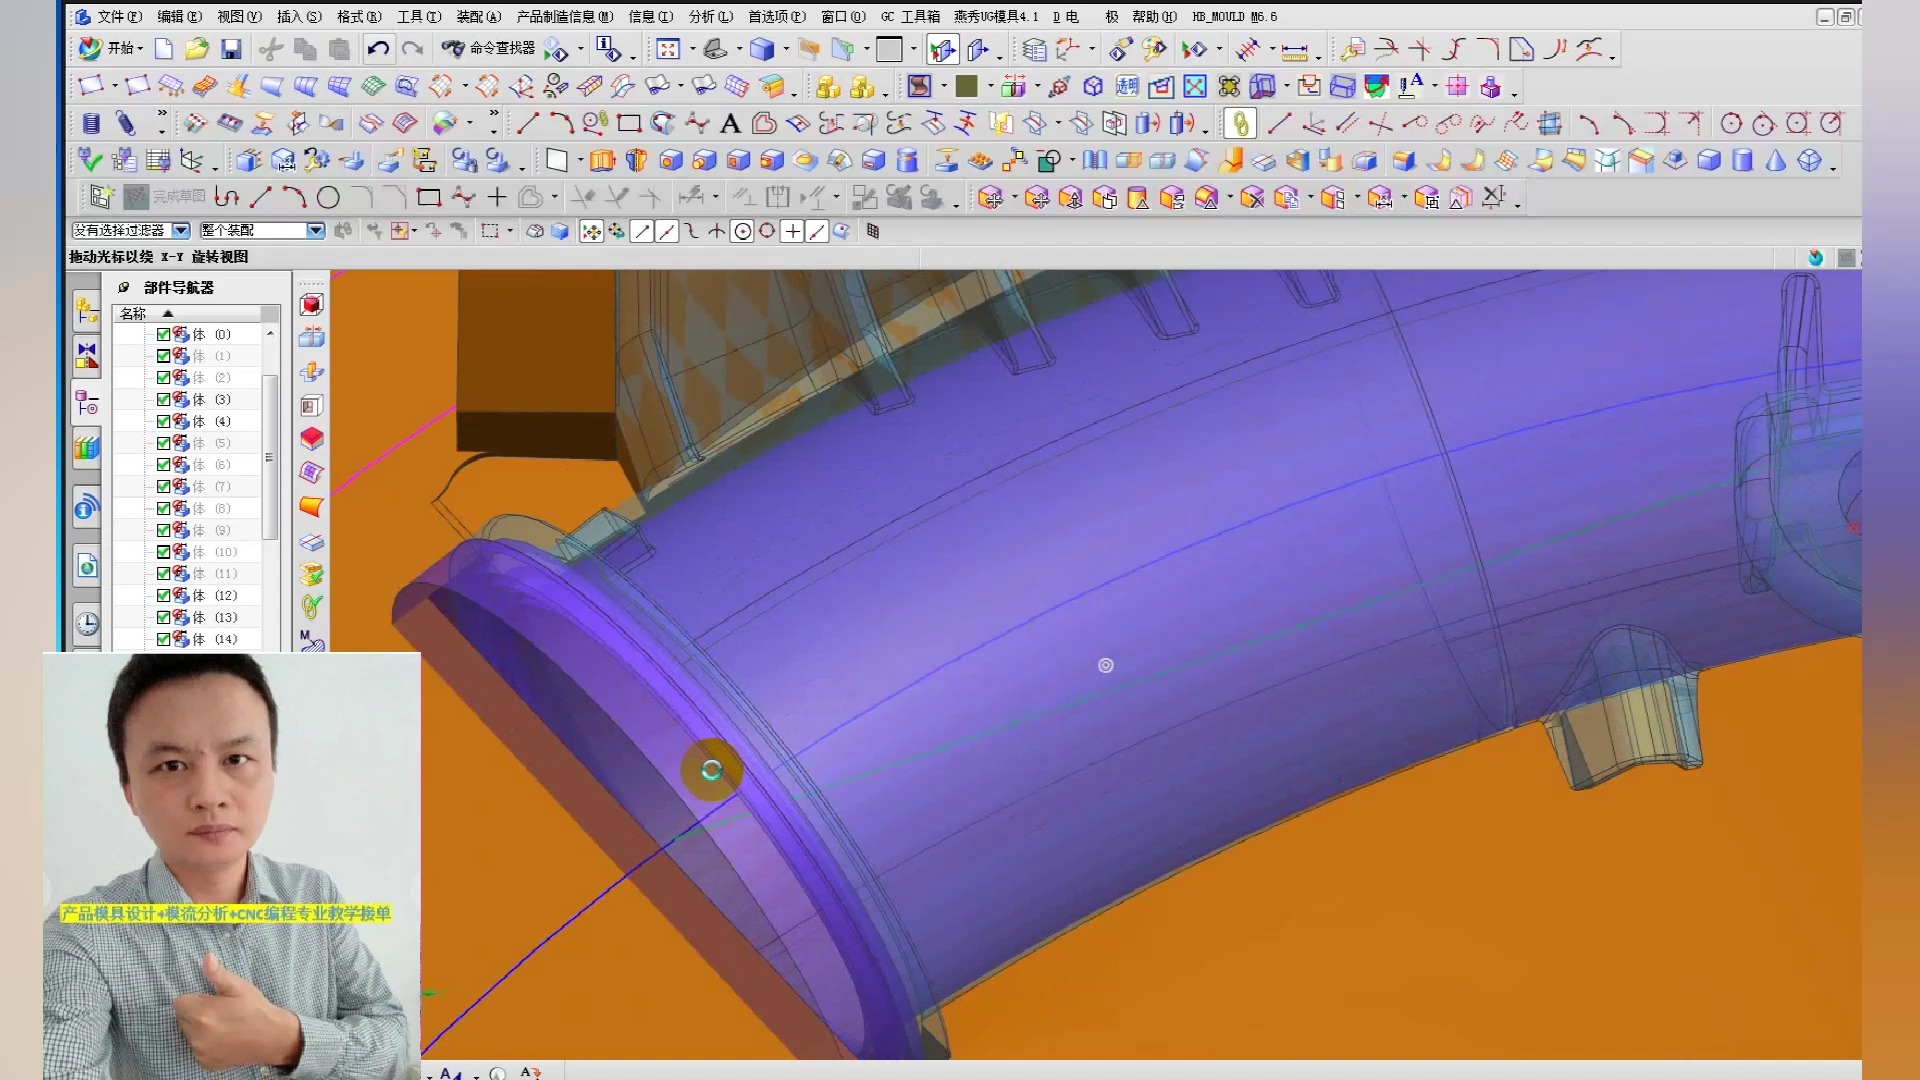Toggle the checkbox for 体 (0)
1920x1080 pixels.
point(163,334)
